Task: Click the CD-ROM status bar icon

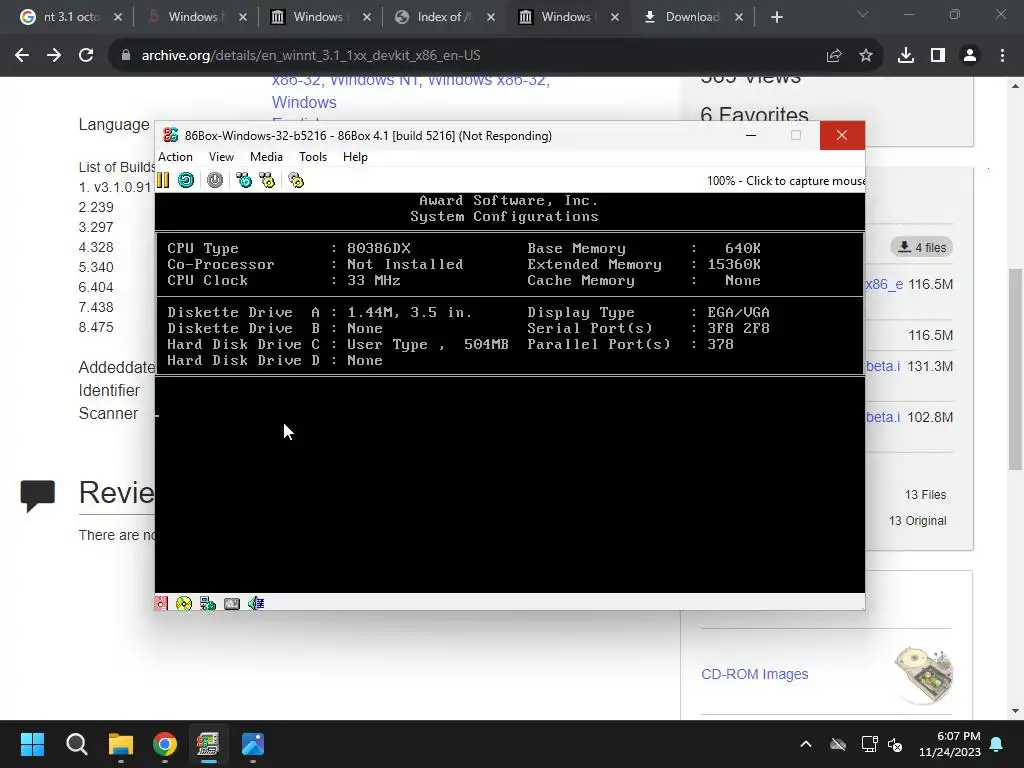Action: coord(184,603)
